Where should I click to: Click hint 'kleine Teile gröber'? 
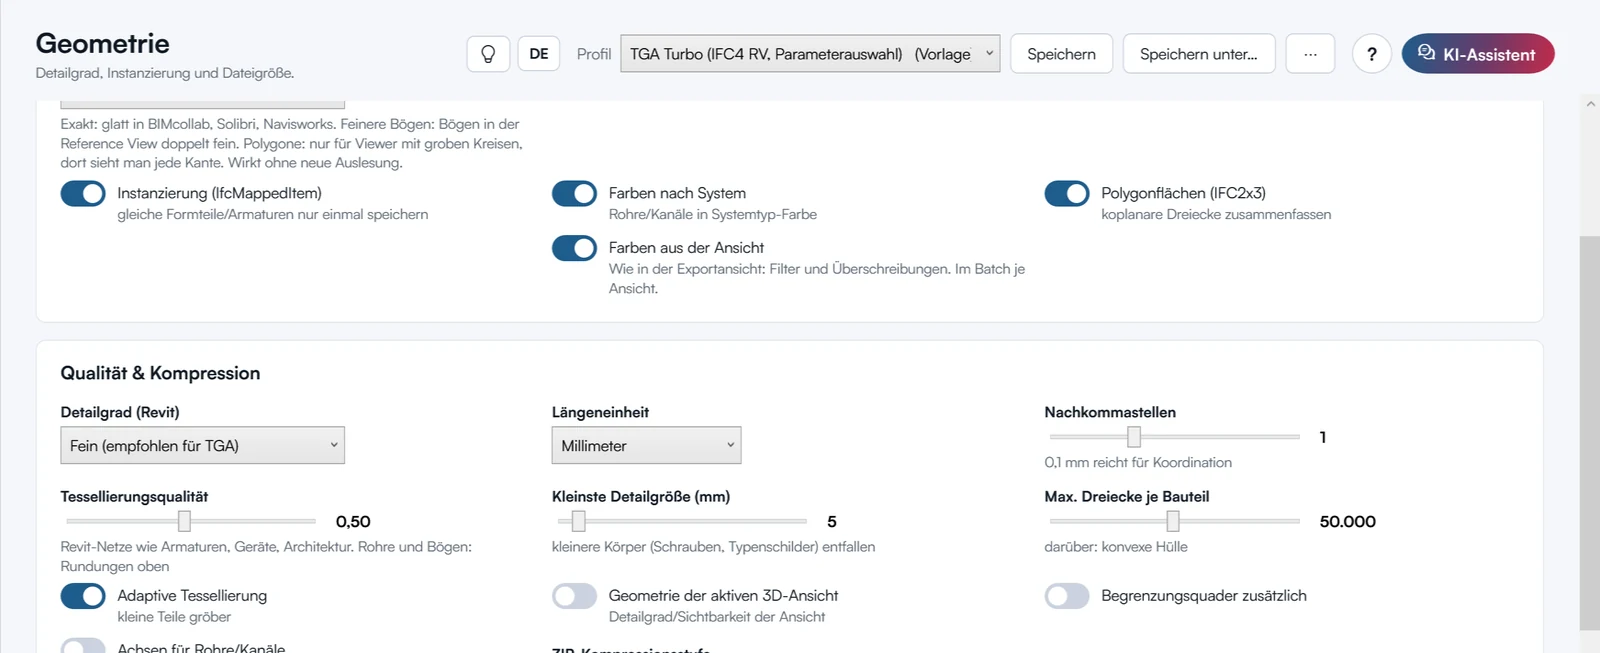click(x=174, y=617)
